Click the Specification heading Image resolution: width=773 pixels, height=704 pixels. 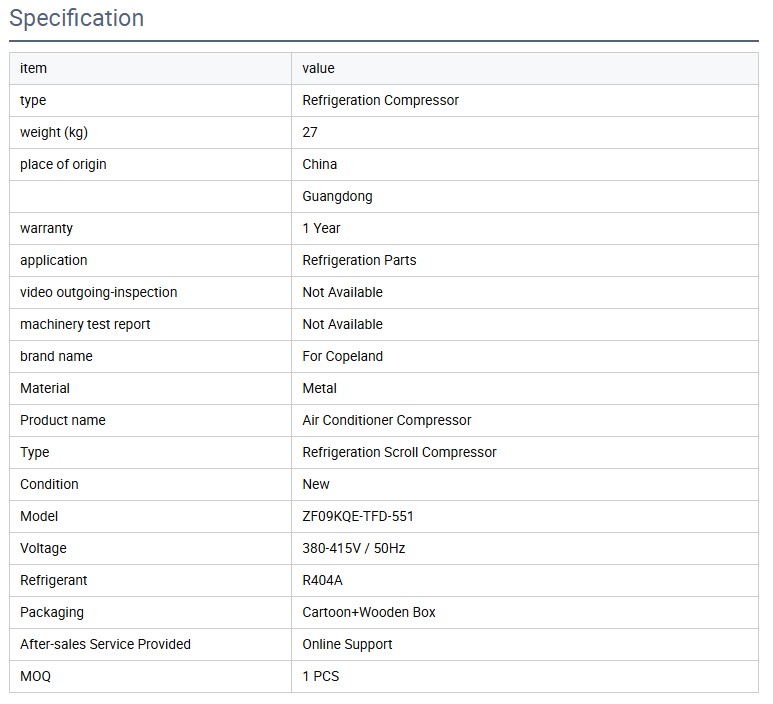(x=77, y=18)
